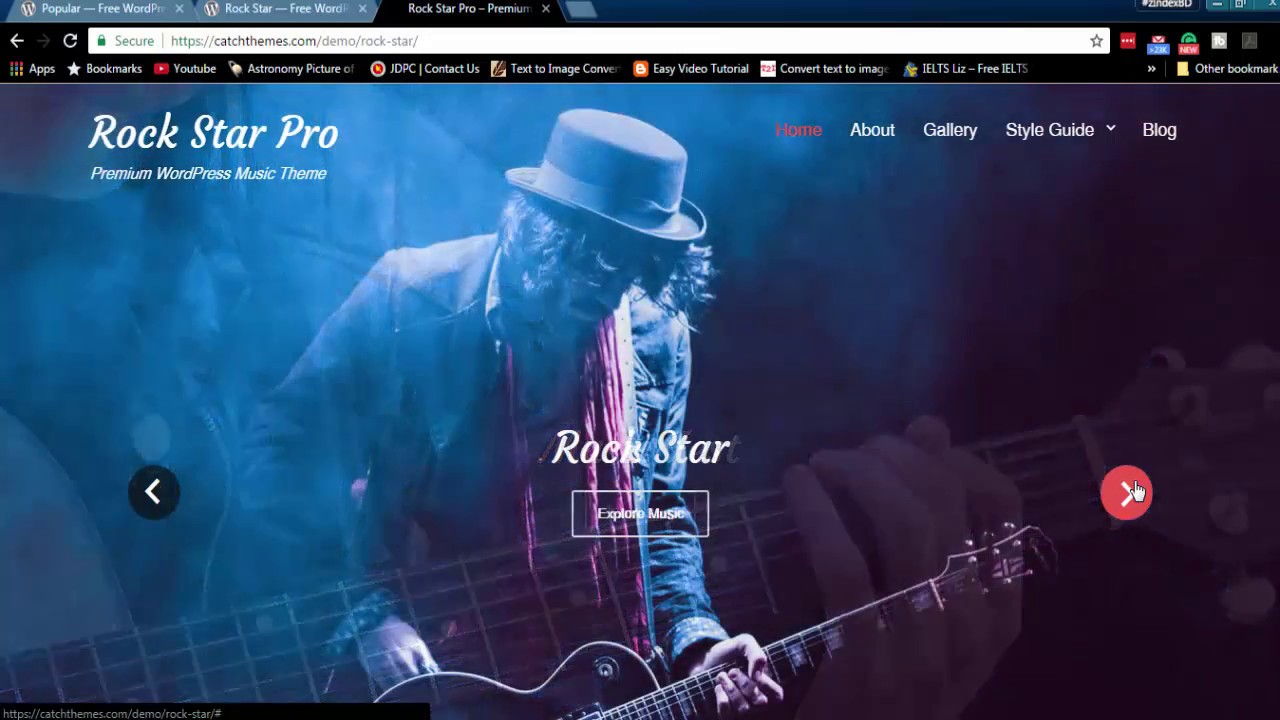Close the Popular tab
The height and width of the screenshot is (720, 1280).
[x=179, y=9]
